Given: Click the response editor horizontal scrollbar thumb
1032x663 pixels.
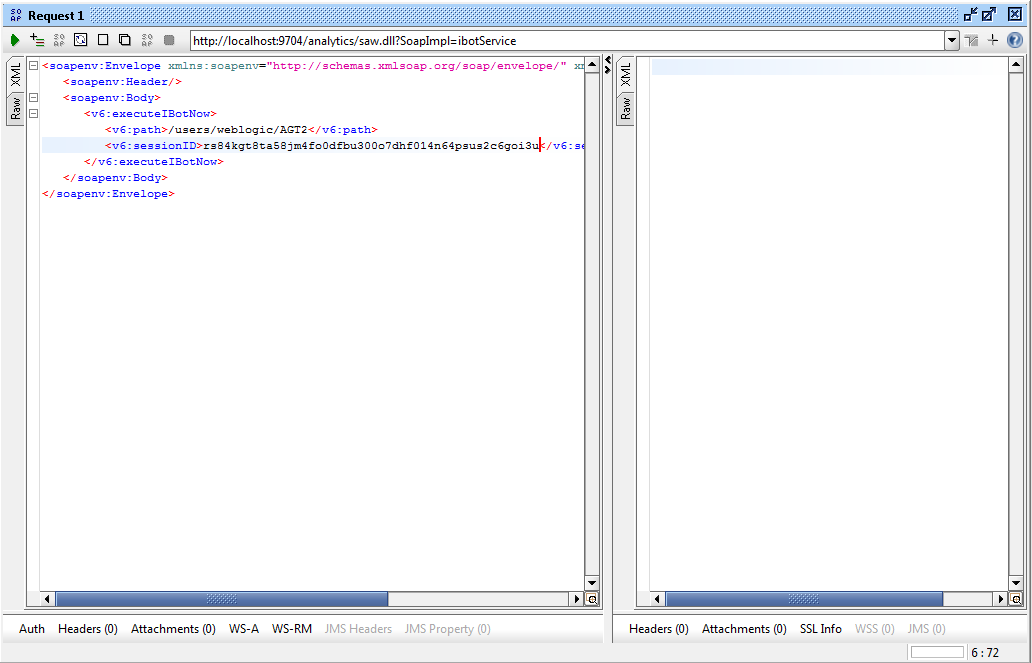Looking at the screenshot, I should [804, 599].
